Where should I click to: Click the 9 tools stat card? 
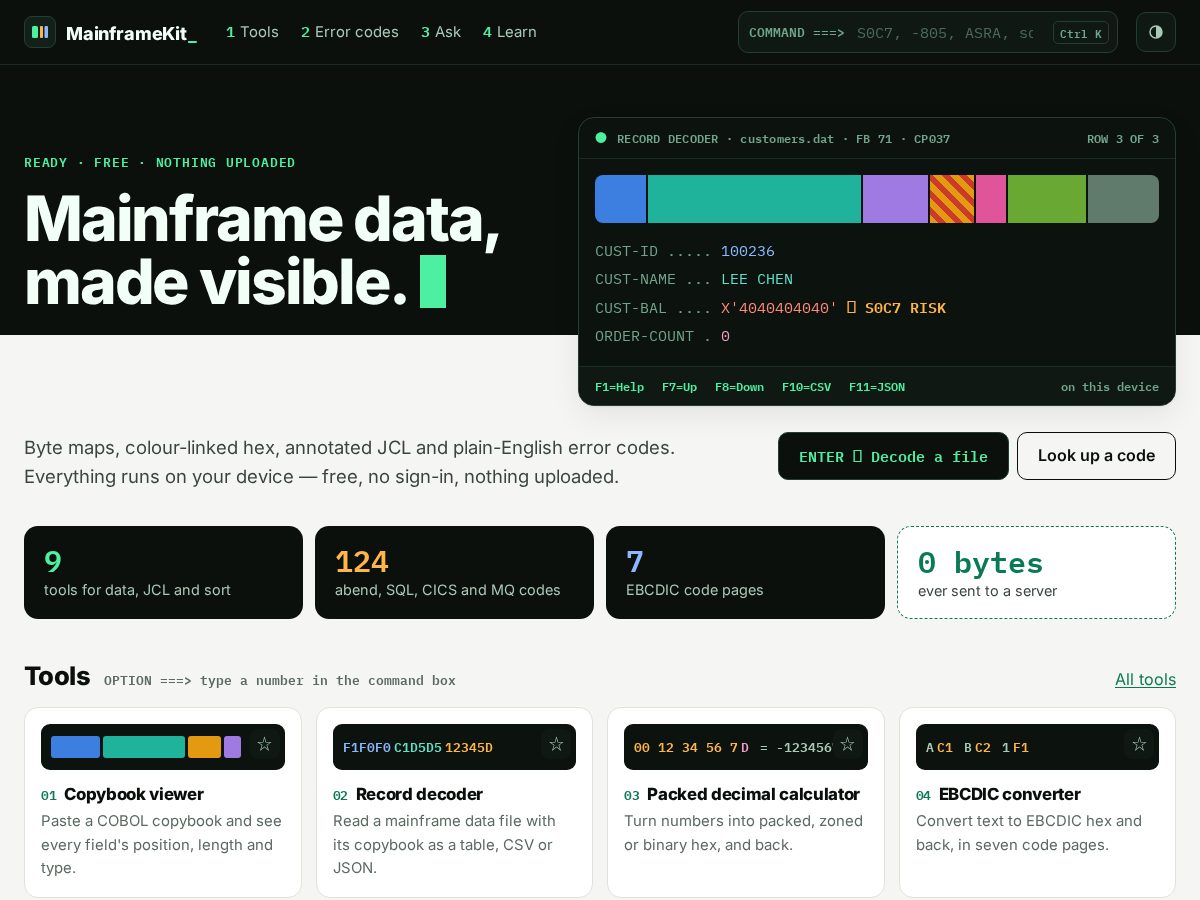tap(163, 572)
